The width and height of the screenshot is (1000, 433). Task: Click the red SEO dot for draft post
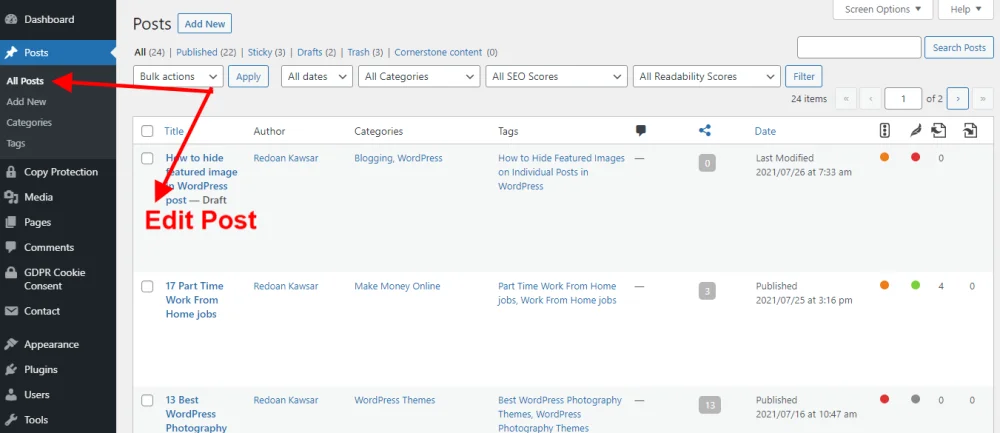pyautogui.click(x=915, y=157)
